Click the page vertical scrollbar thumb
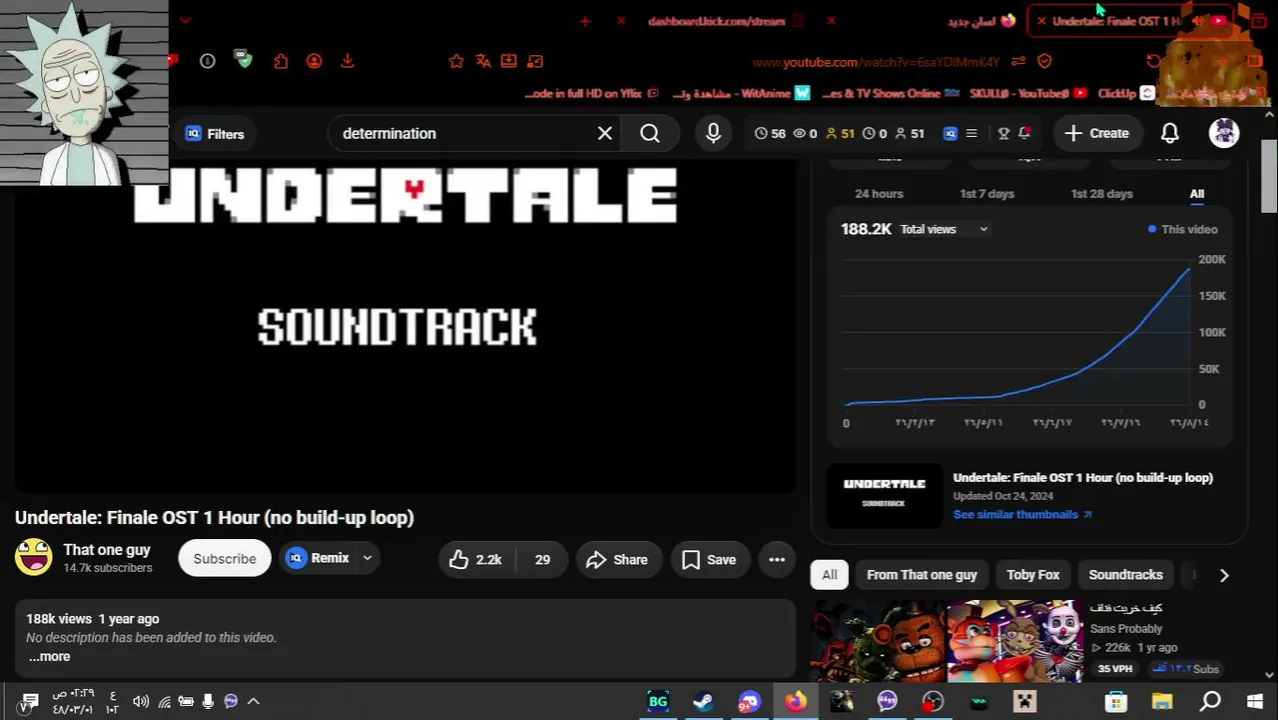The image size is (1278, 720). (x=1269, y=176)
